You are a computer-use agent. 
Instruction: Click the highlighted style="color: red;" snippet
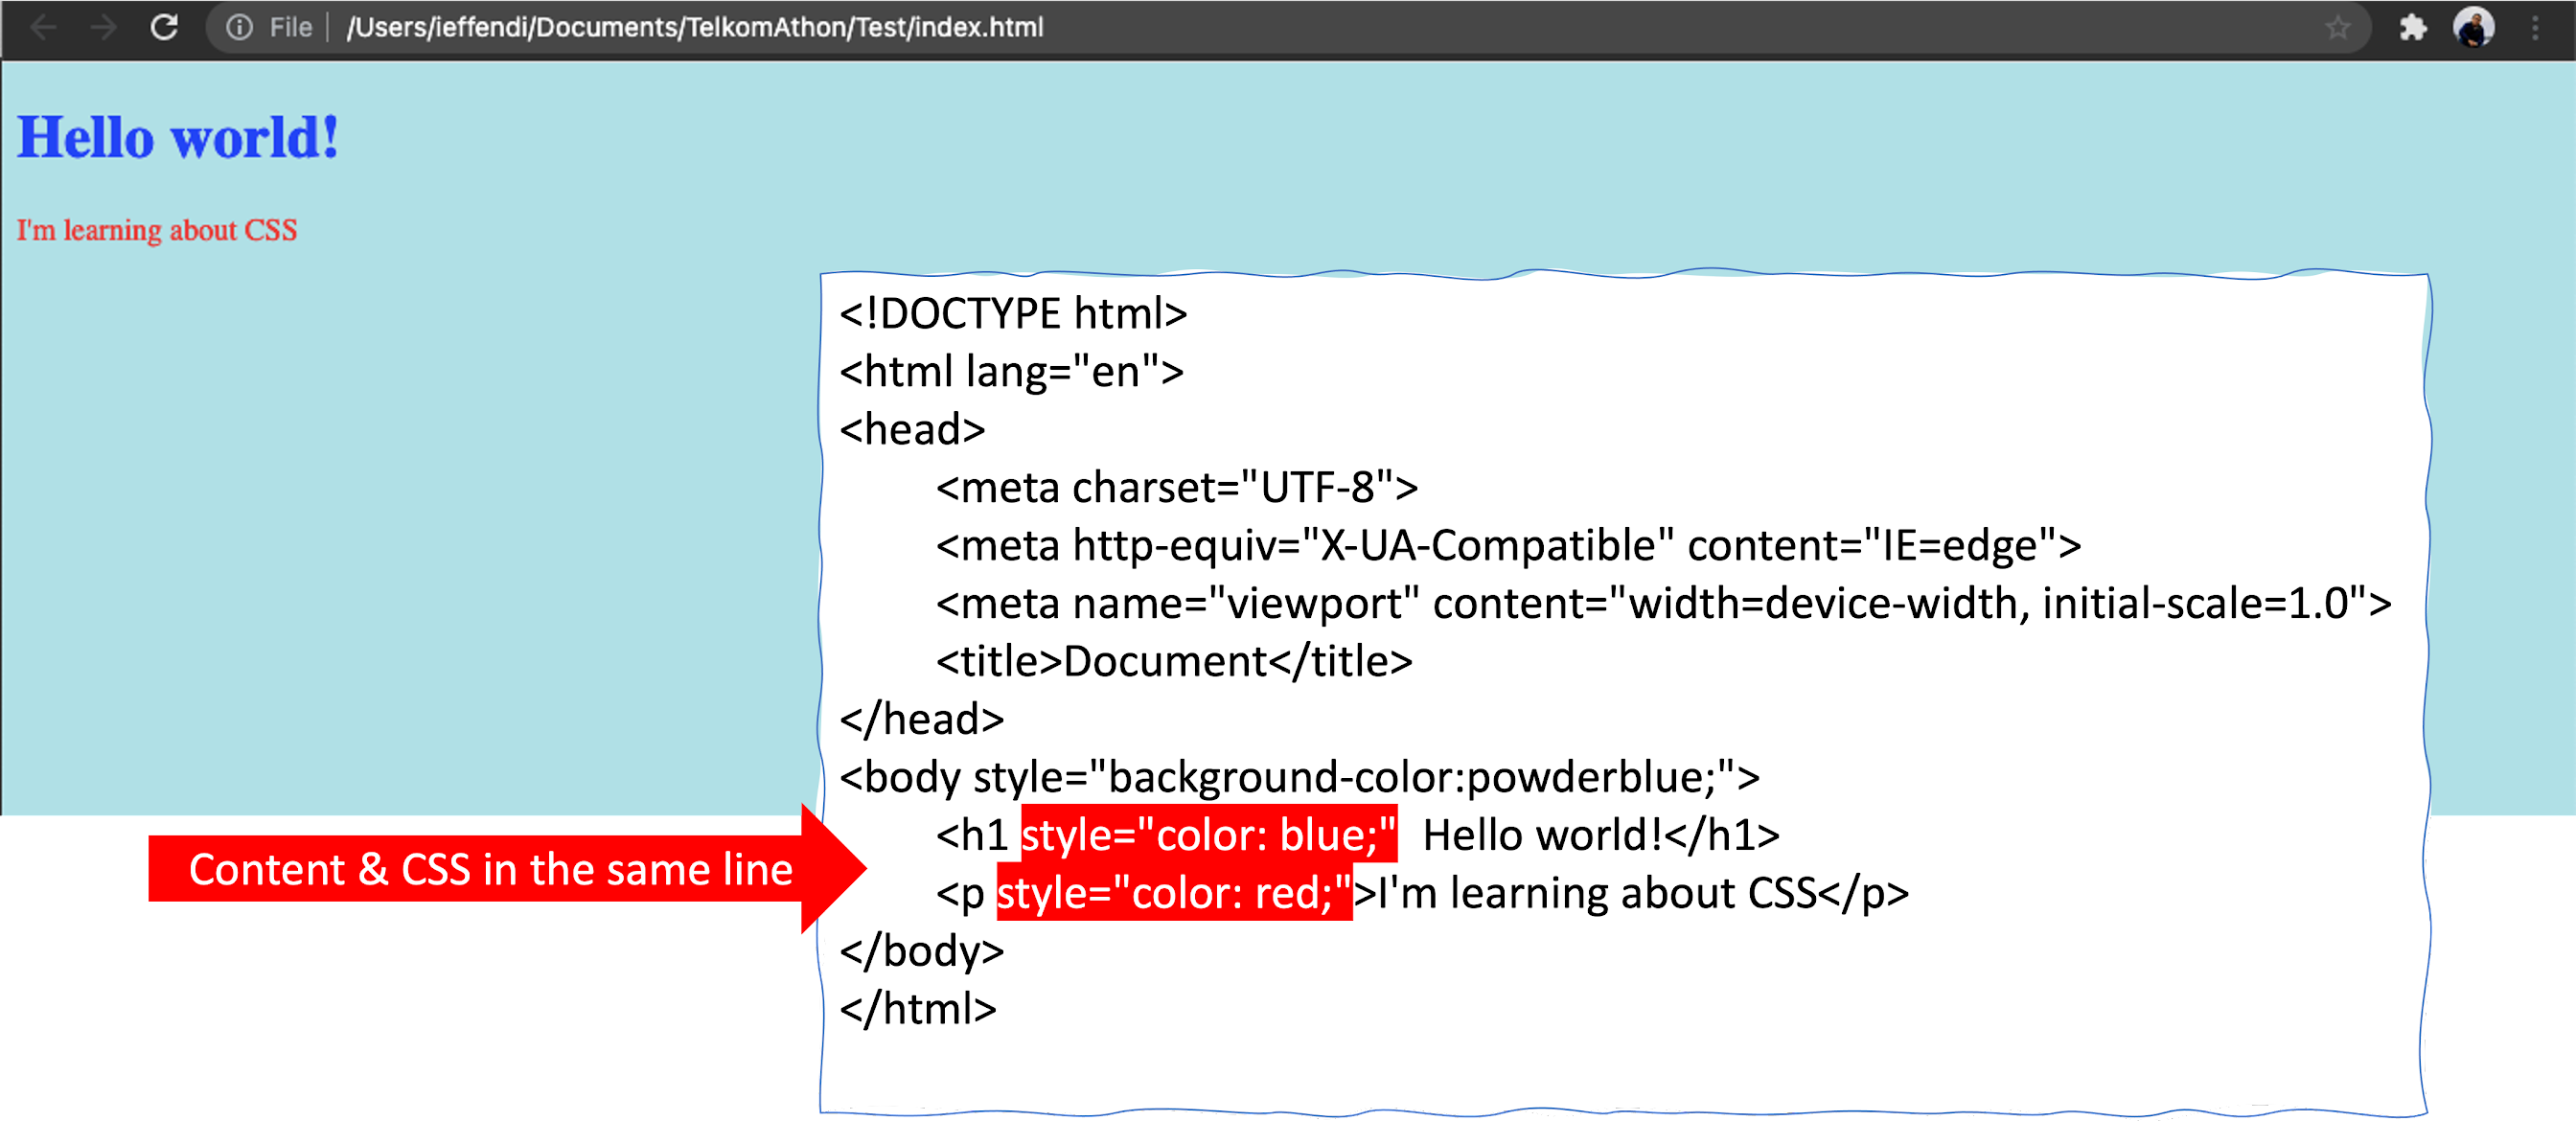[x=1174, y=892]
